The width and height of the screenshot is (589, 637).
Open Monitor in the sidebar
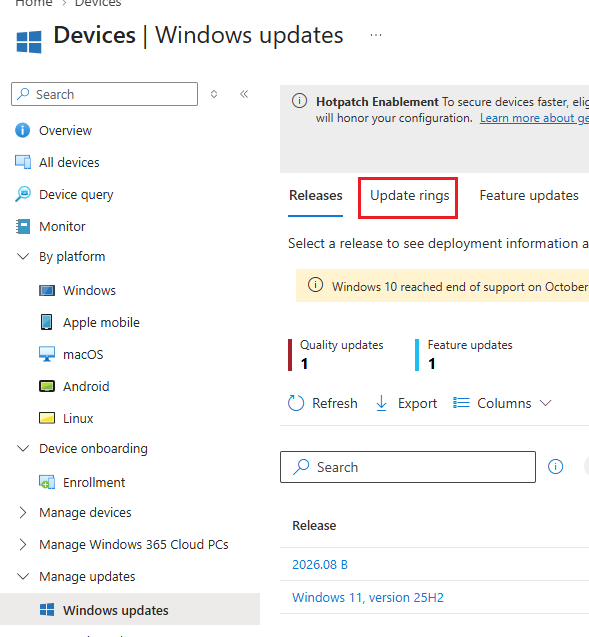pyautogui.click(x=62, y=226)
